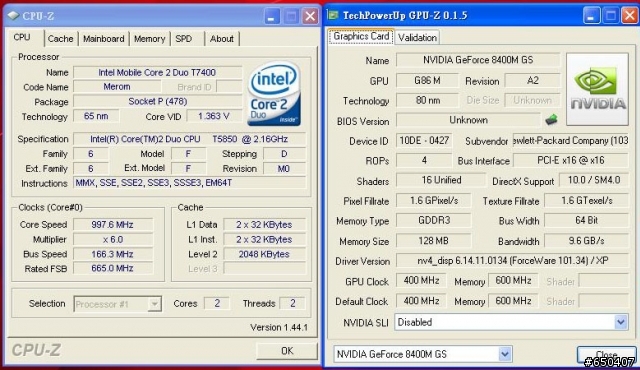The image size is (640, 370).
Task: Click the GPU-Z title bar icon
Action: pyautogui.click(x=333, y=16)
